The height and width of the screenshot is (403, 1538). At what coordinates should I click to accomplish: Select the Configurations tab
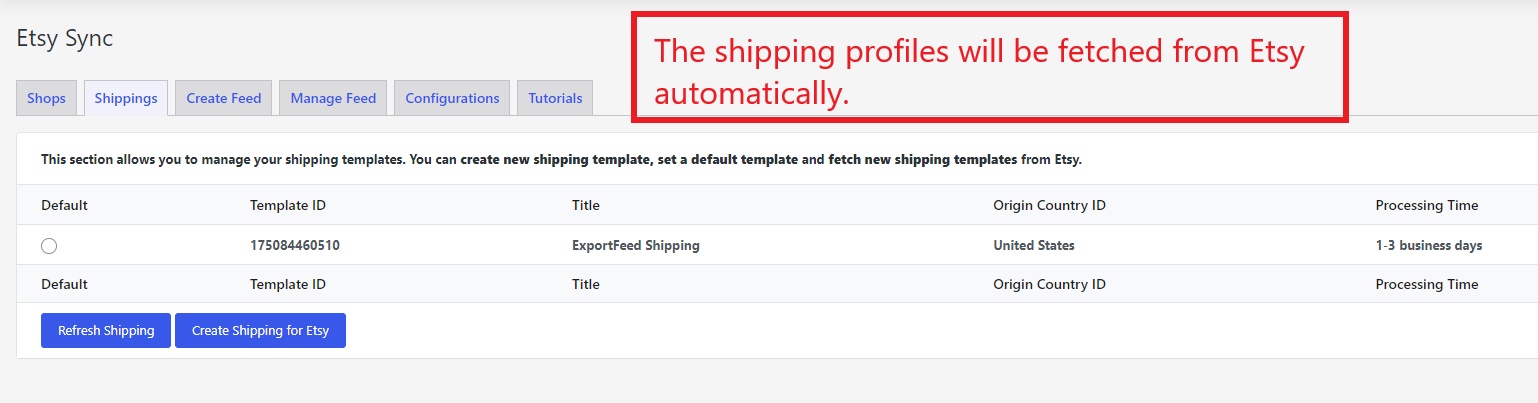[452, 98]
